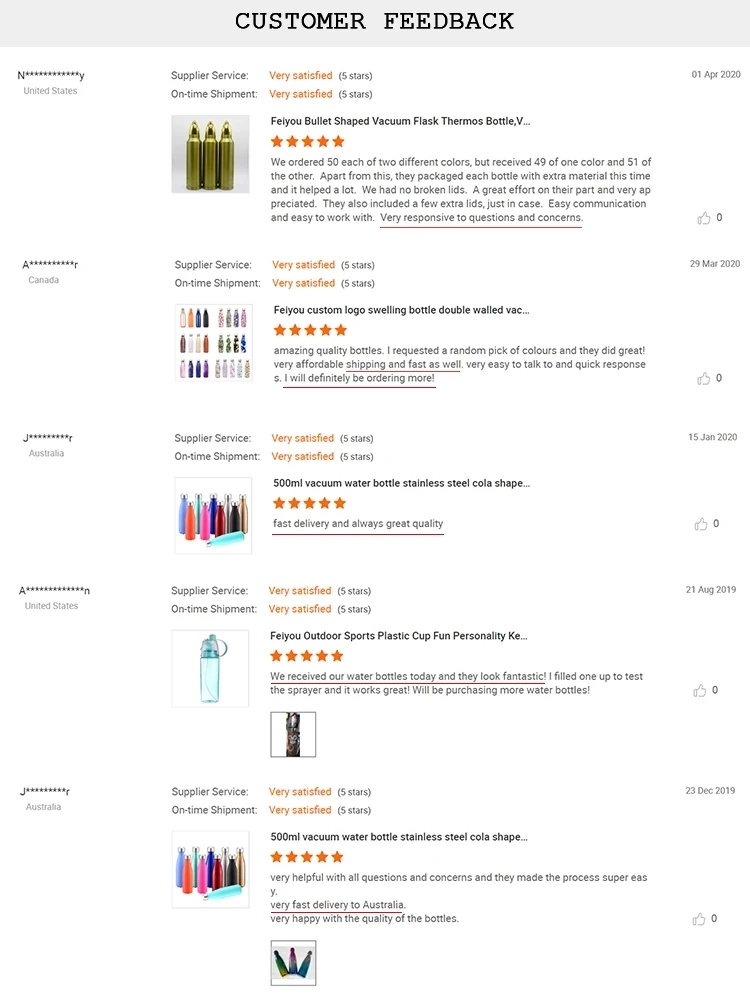The height and width of the screenshot is (1000, 750).
Task: Like the 29 Mar 2020 review
Action: pyautogui.click(x=704, y=378)
